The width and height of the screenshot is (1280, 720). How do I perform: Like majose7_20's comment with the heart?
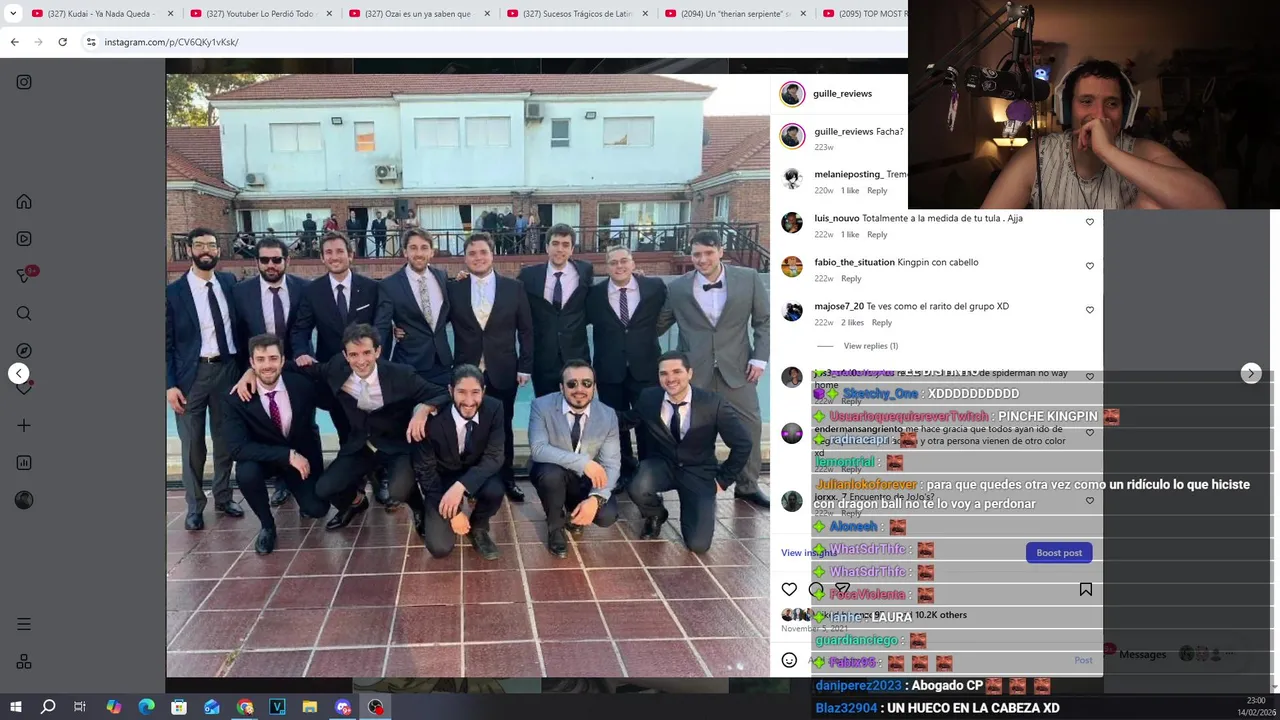(1090, 310)
